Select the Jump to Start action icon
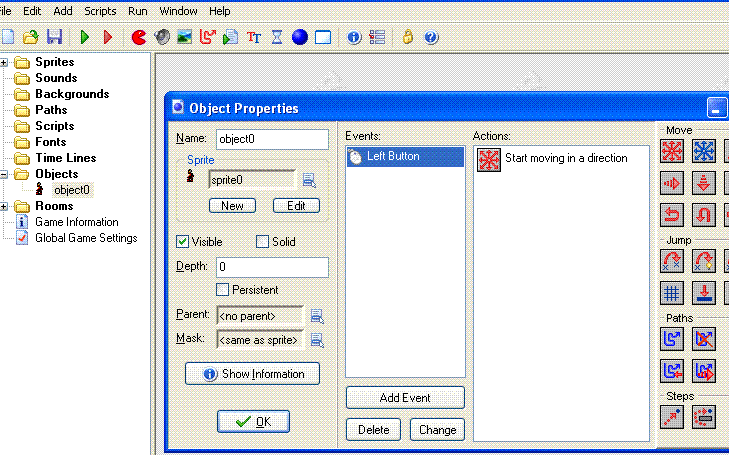The height and width of the screenshot is (455, 729). coord(703,261)
